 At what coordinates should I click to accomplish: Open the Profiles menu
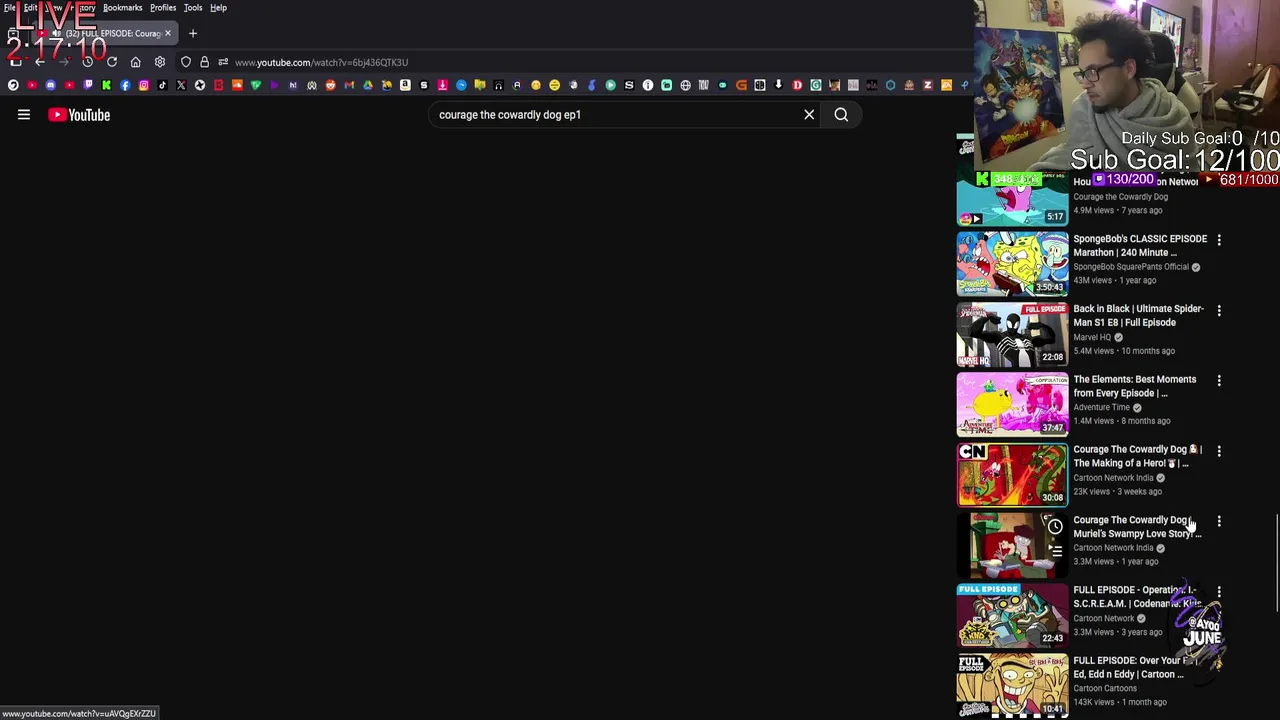163,8
